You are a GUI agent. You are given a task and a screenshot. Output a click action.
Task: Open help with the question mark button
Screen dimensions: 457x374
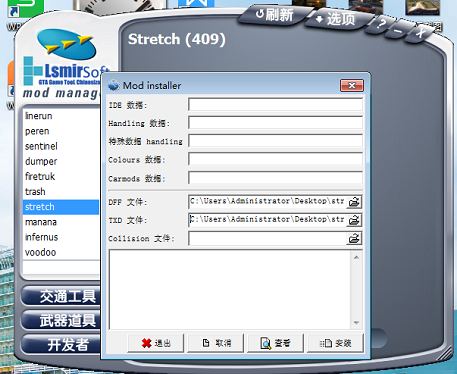(x=380, y=25)
